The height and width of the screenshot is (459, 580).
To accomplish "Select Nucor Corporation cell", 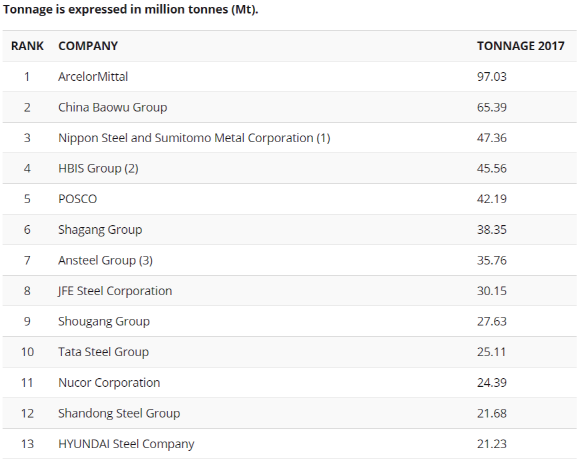I will click(x=109, y=382).
